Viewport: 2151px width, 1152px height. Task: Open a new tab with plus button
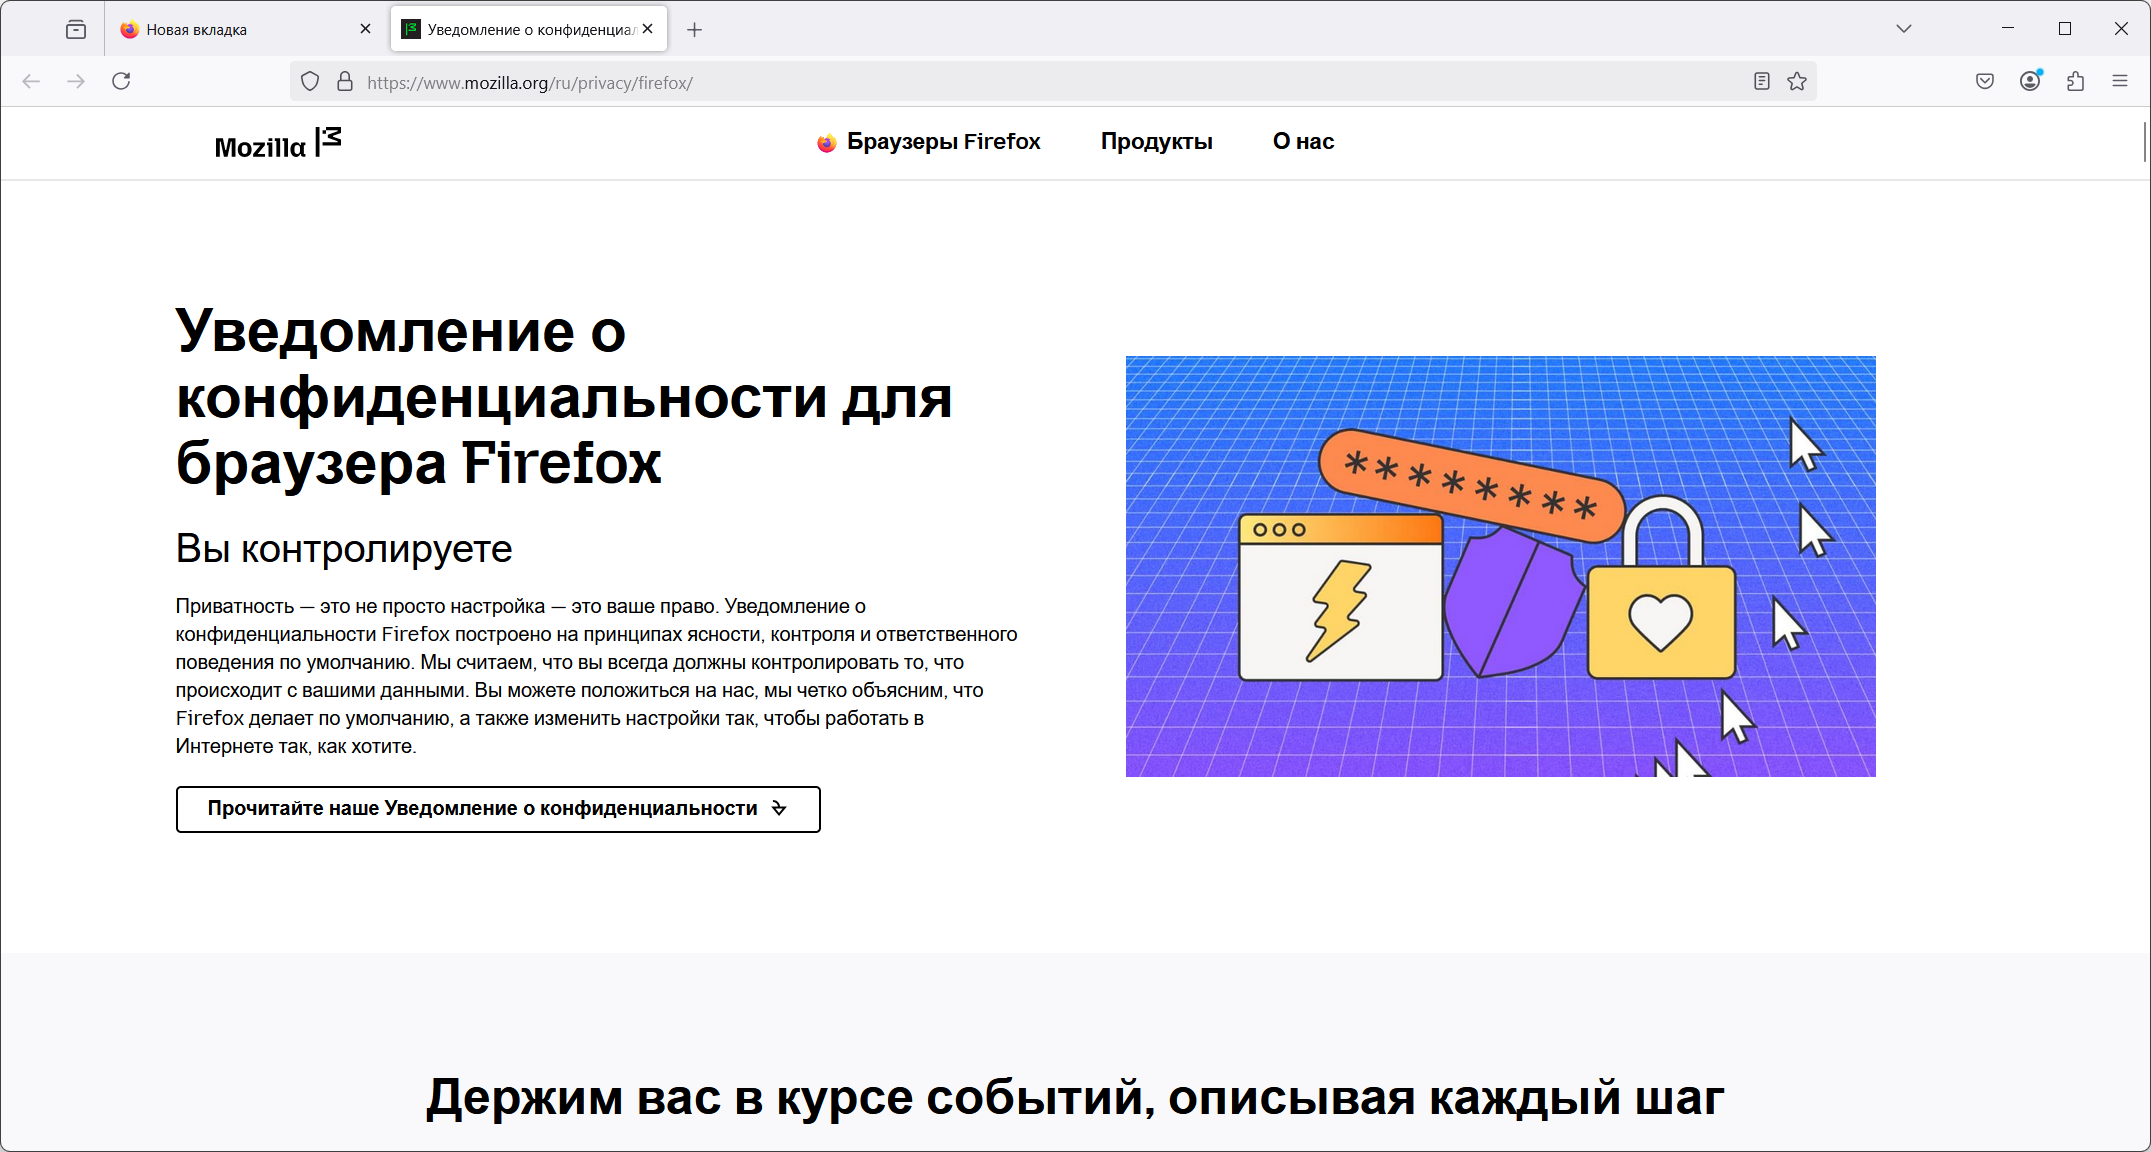pyautogui.click(x=695, y=30)
